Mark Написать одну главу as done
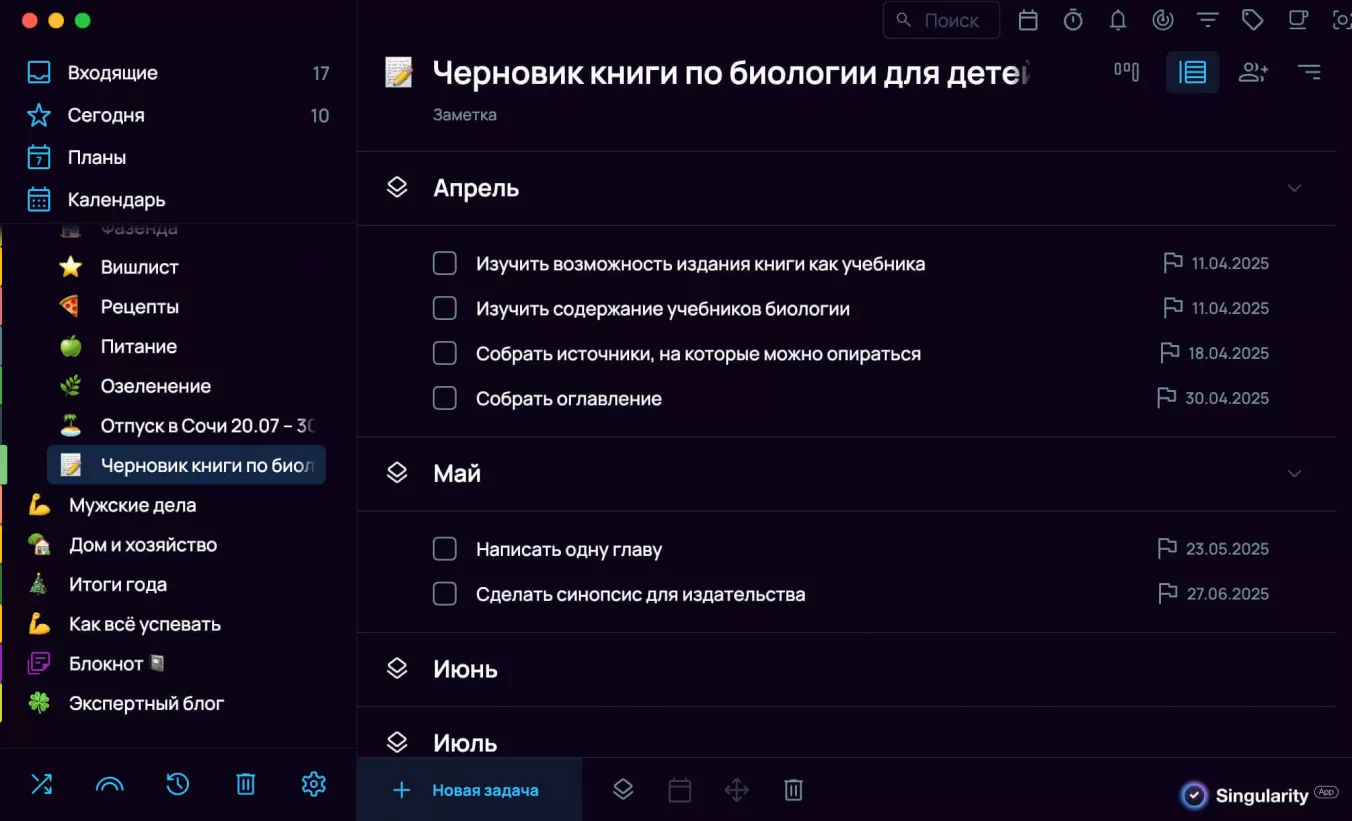 (445, 549)
